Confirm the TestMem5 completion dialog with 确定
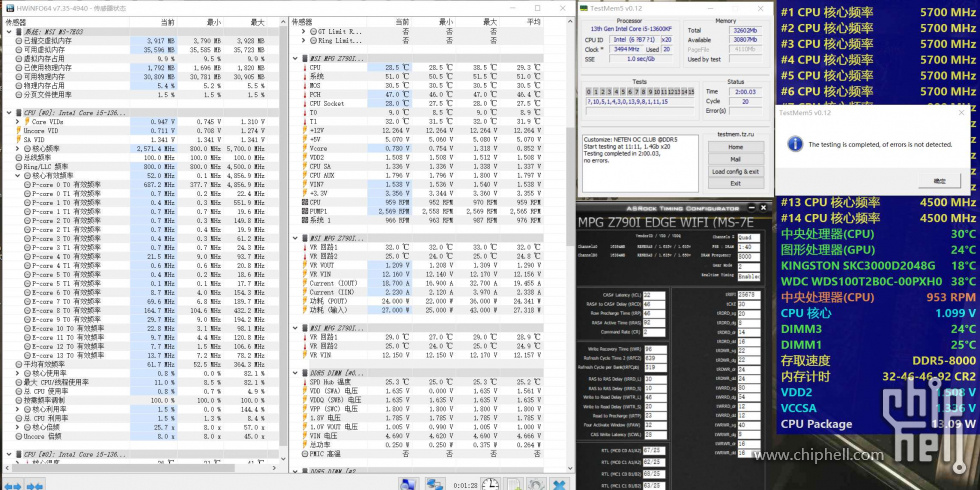The height and width of the screenshot is (490, 980). 939,181
